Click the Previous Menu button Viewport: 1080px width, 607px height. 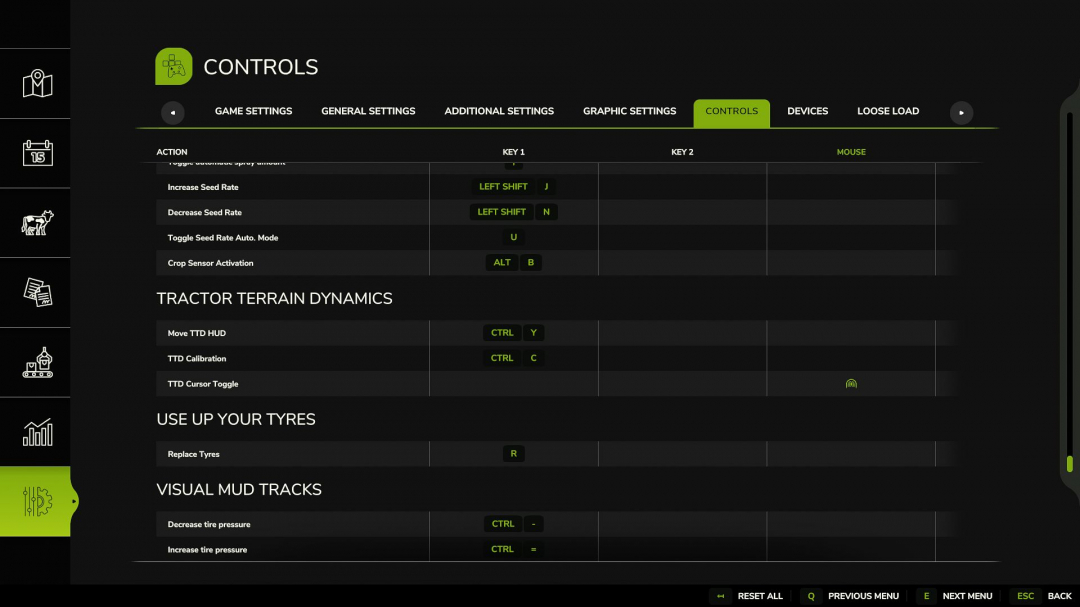863,596
